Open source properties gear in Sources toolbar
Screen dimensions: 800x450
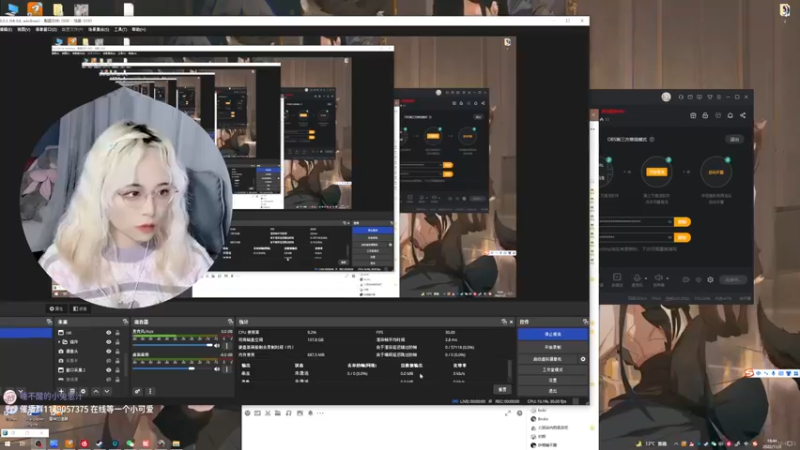[x=83, y=391]
